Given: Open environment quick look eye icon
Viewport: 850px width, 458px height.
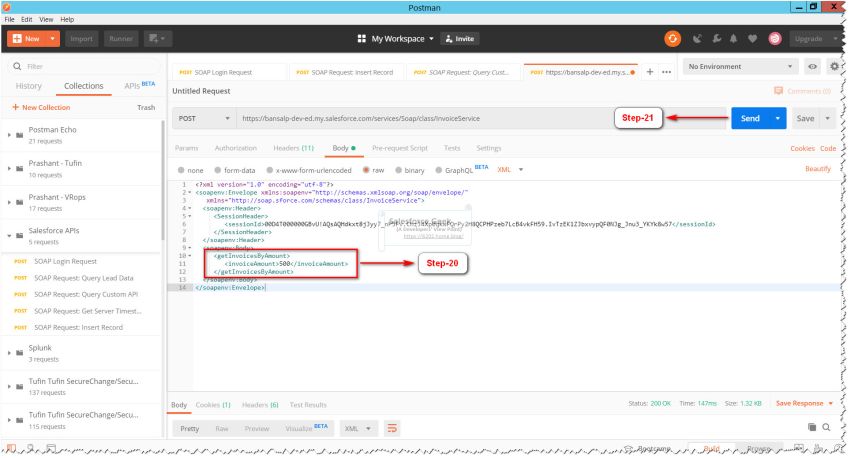Looking at the screenshot, I should coord(812,66).
